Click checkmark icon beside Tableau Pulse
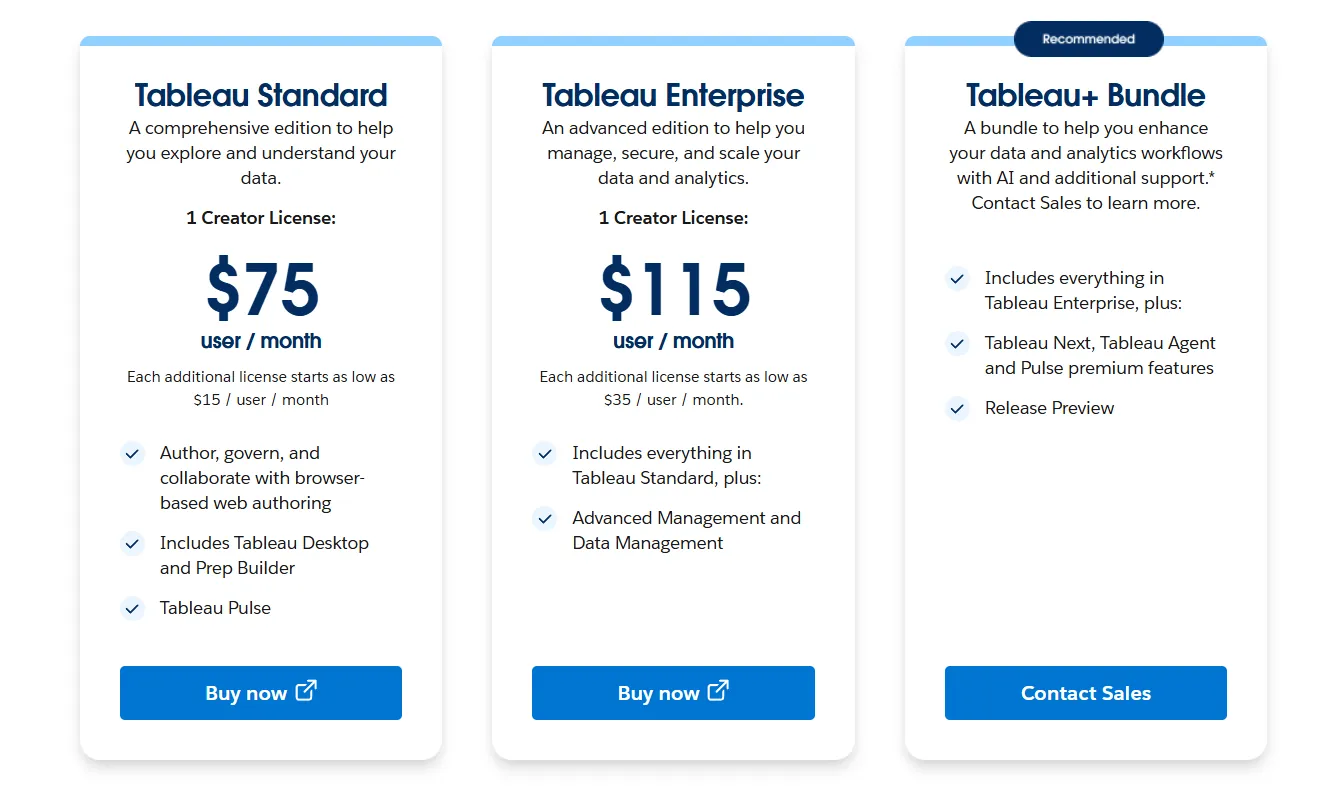Screen dimensions: 1318x793 [132, 608]
